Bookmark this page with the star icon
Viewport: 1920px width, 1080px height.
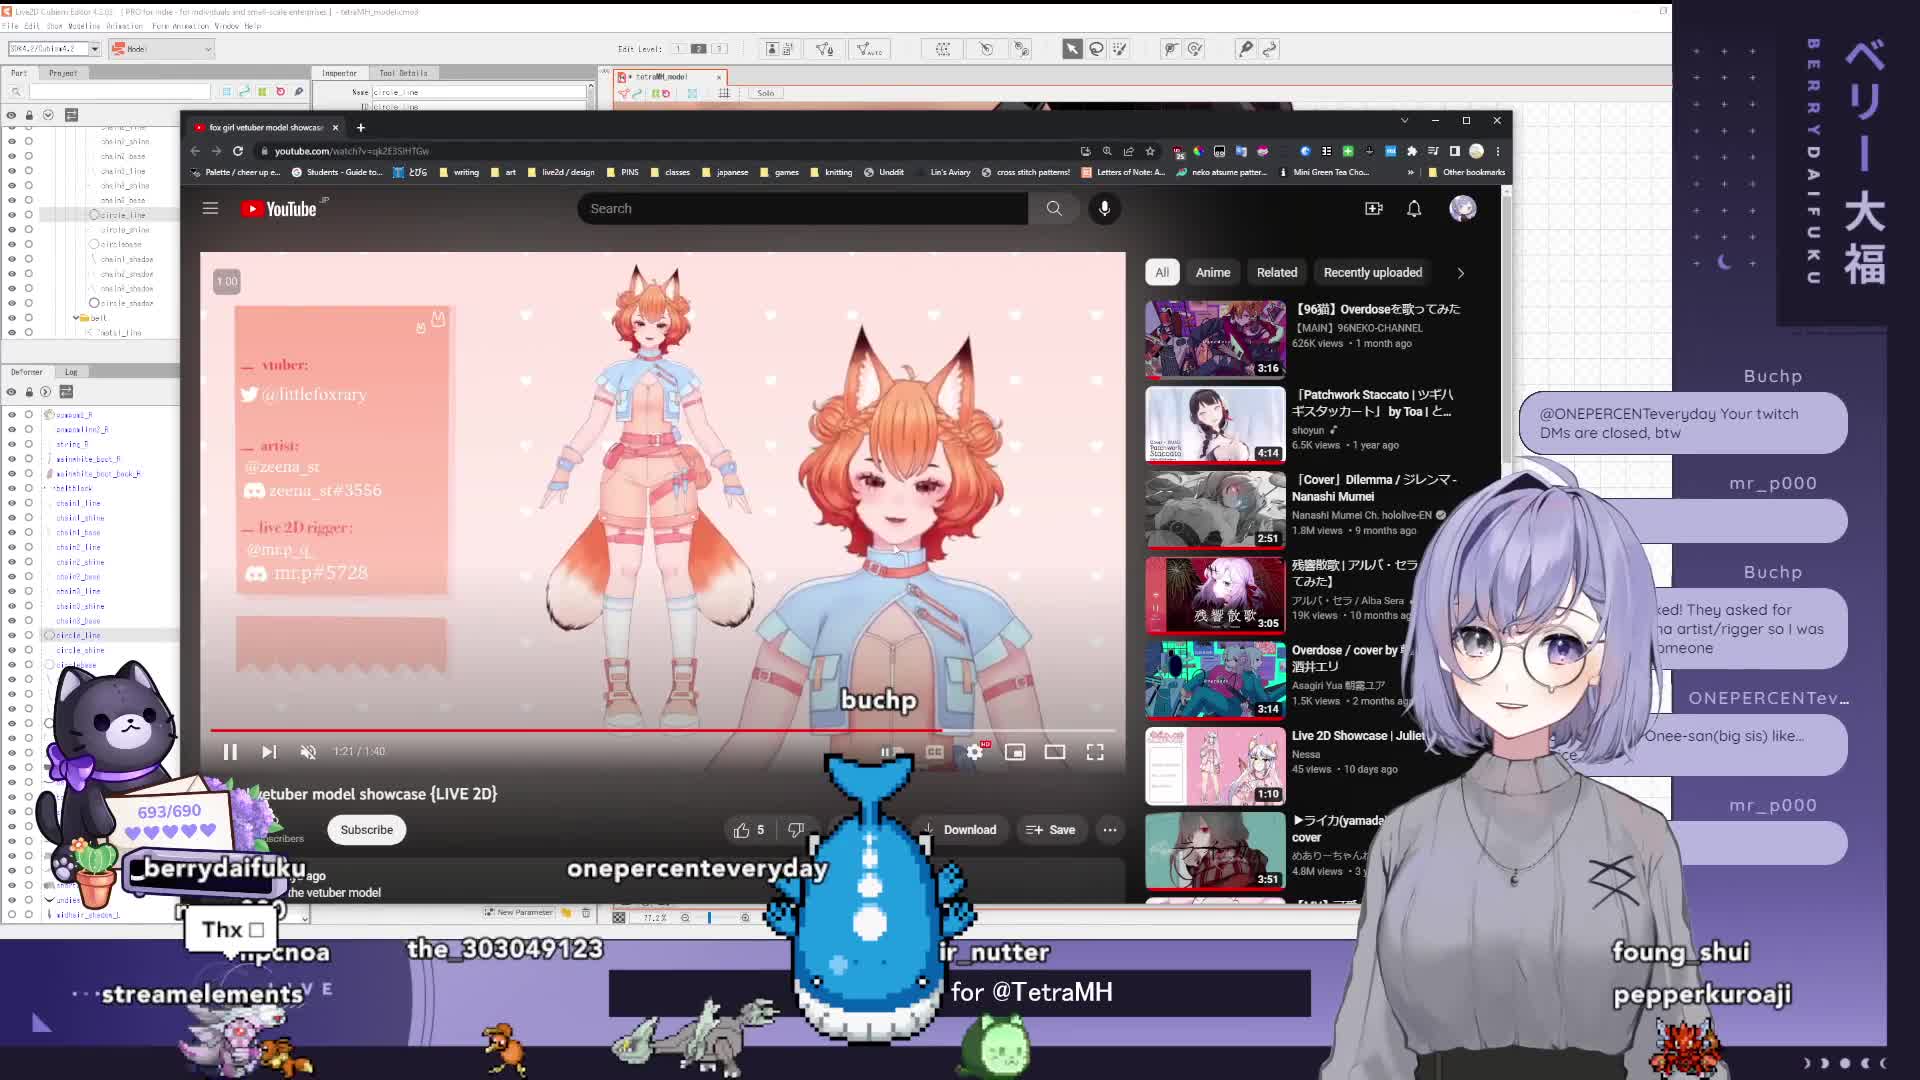click(1150, 151)
